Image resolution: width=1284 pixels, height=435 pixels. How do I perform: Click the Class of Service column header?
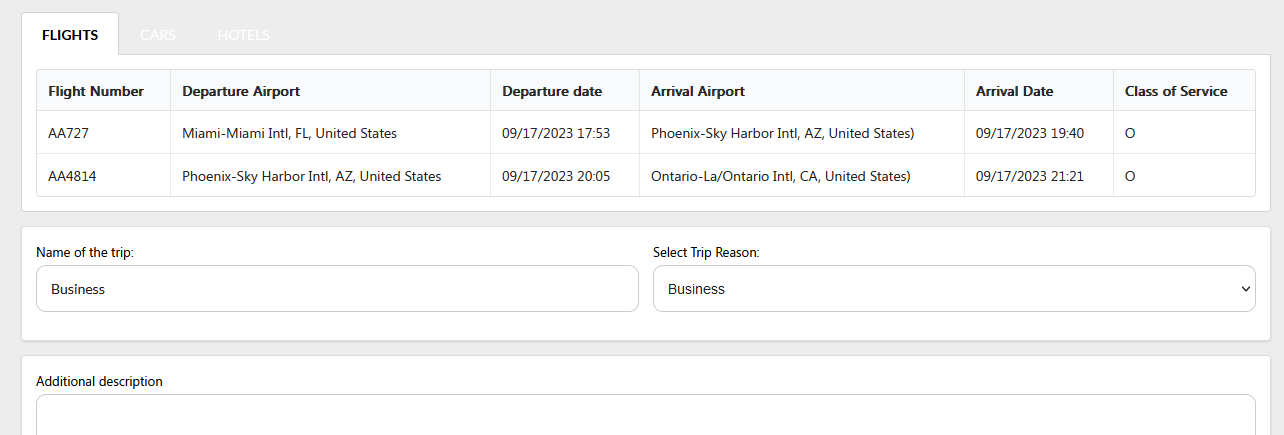1176,91
